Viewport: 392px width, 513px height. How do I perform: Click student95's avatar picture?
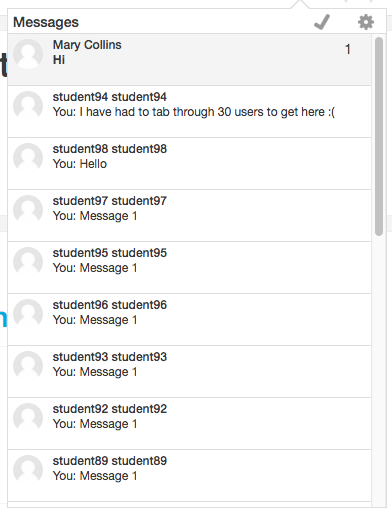tap(28, 262)
